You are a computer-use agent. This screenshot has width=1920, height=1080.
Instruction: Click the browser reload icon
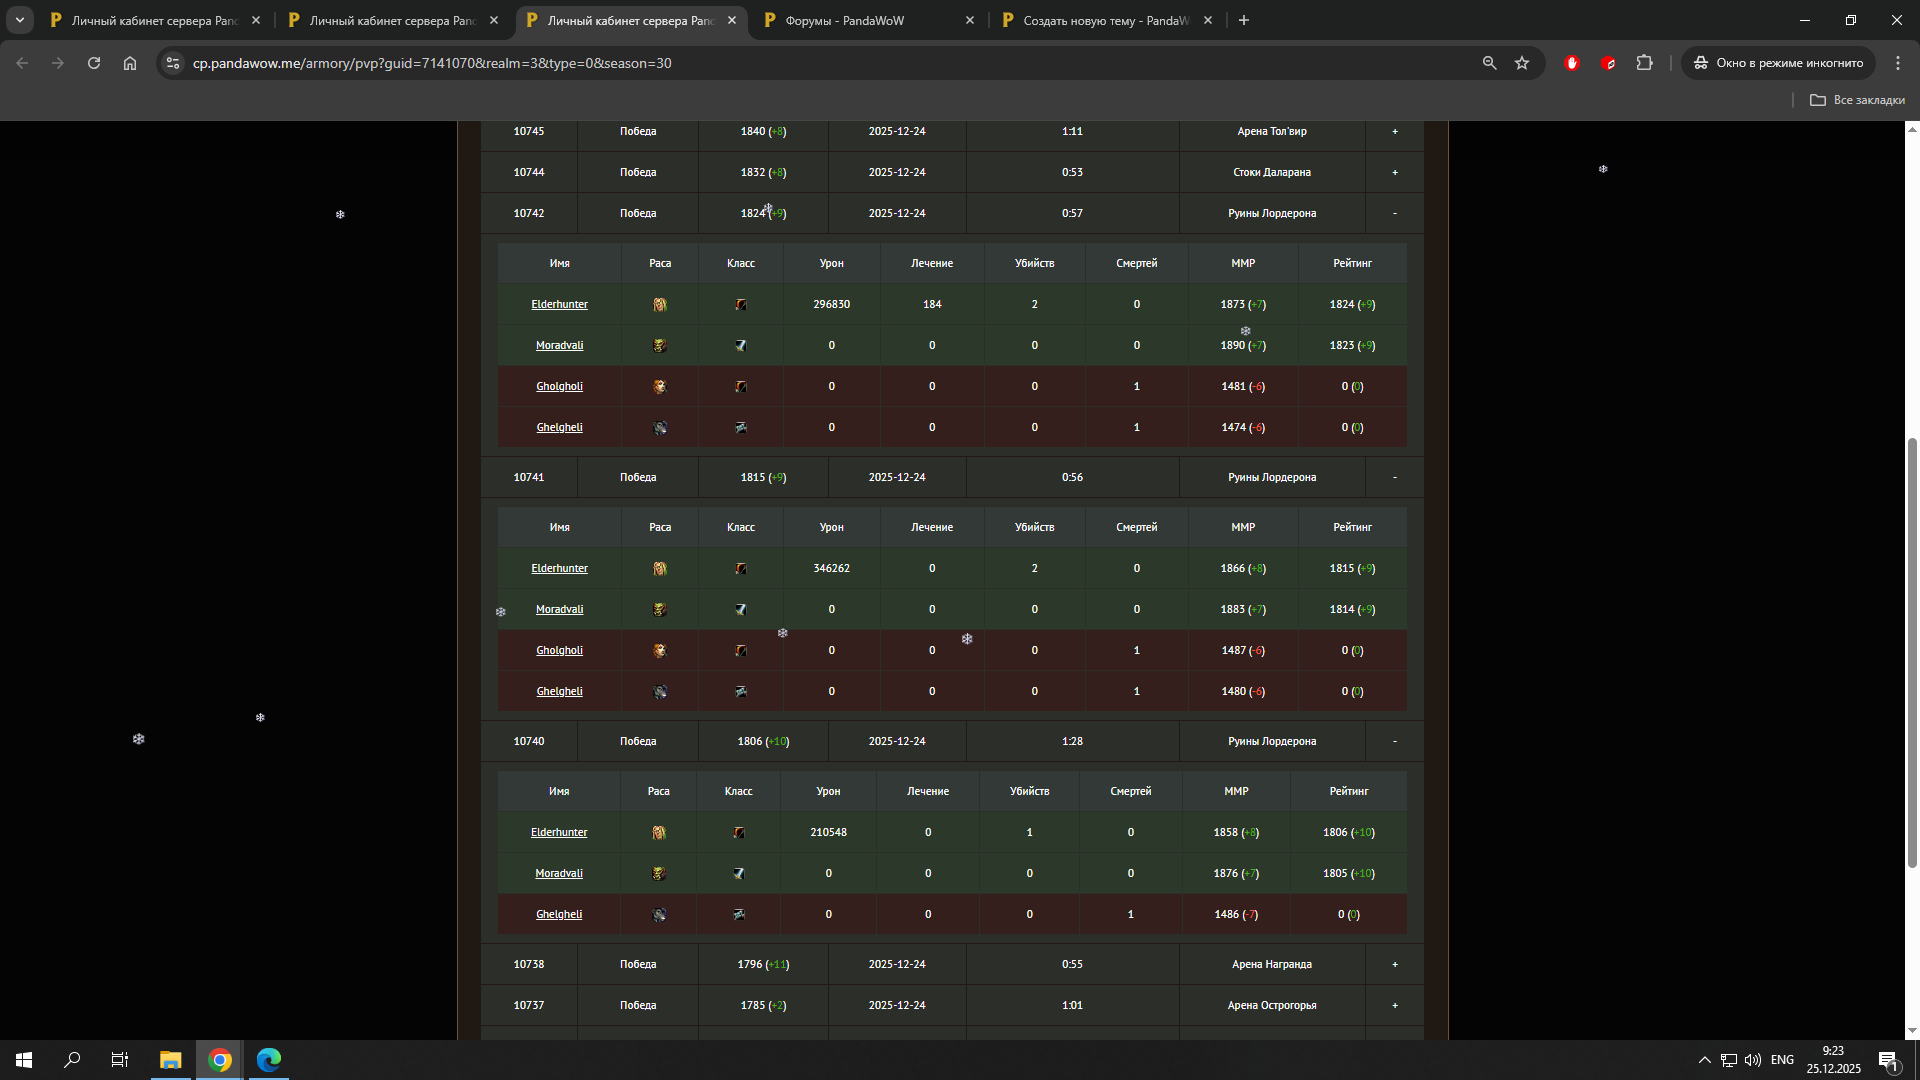point(94,63)
